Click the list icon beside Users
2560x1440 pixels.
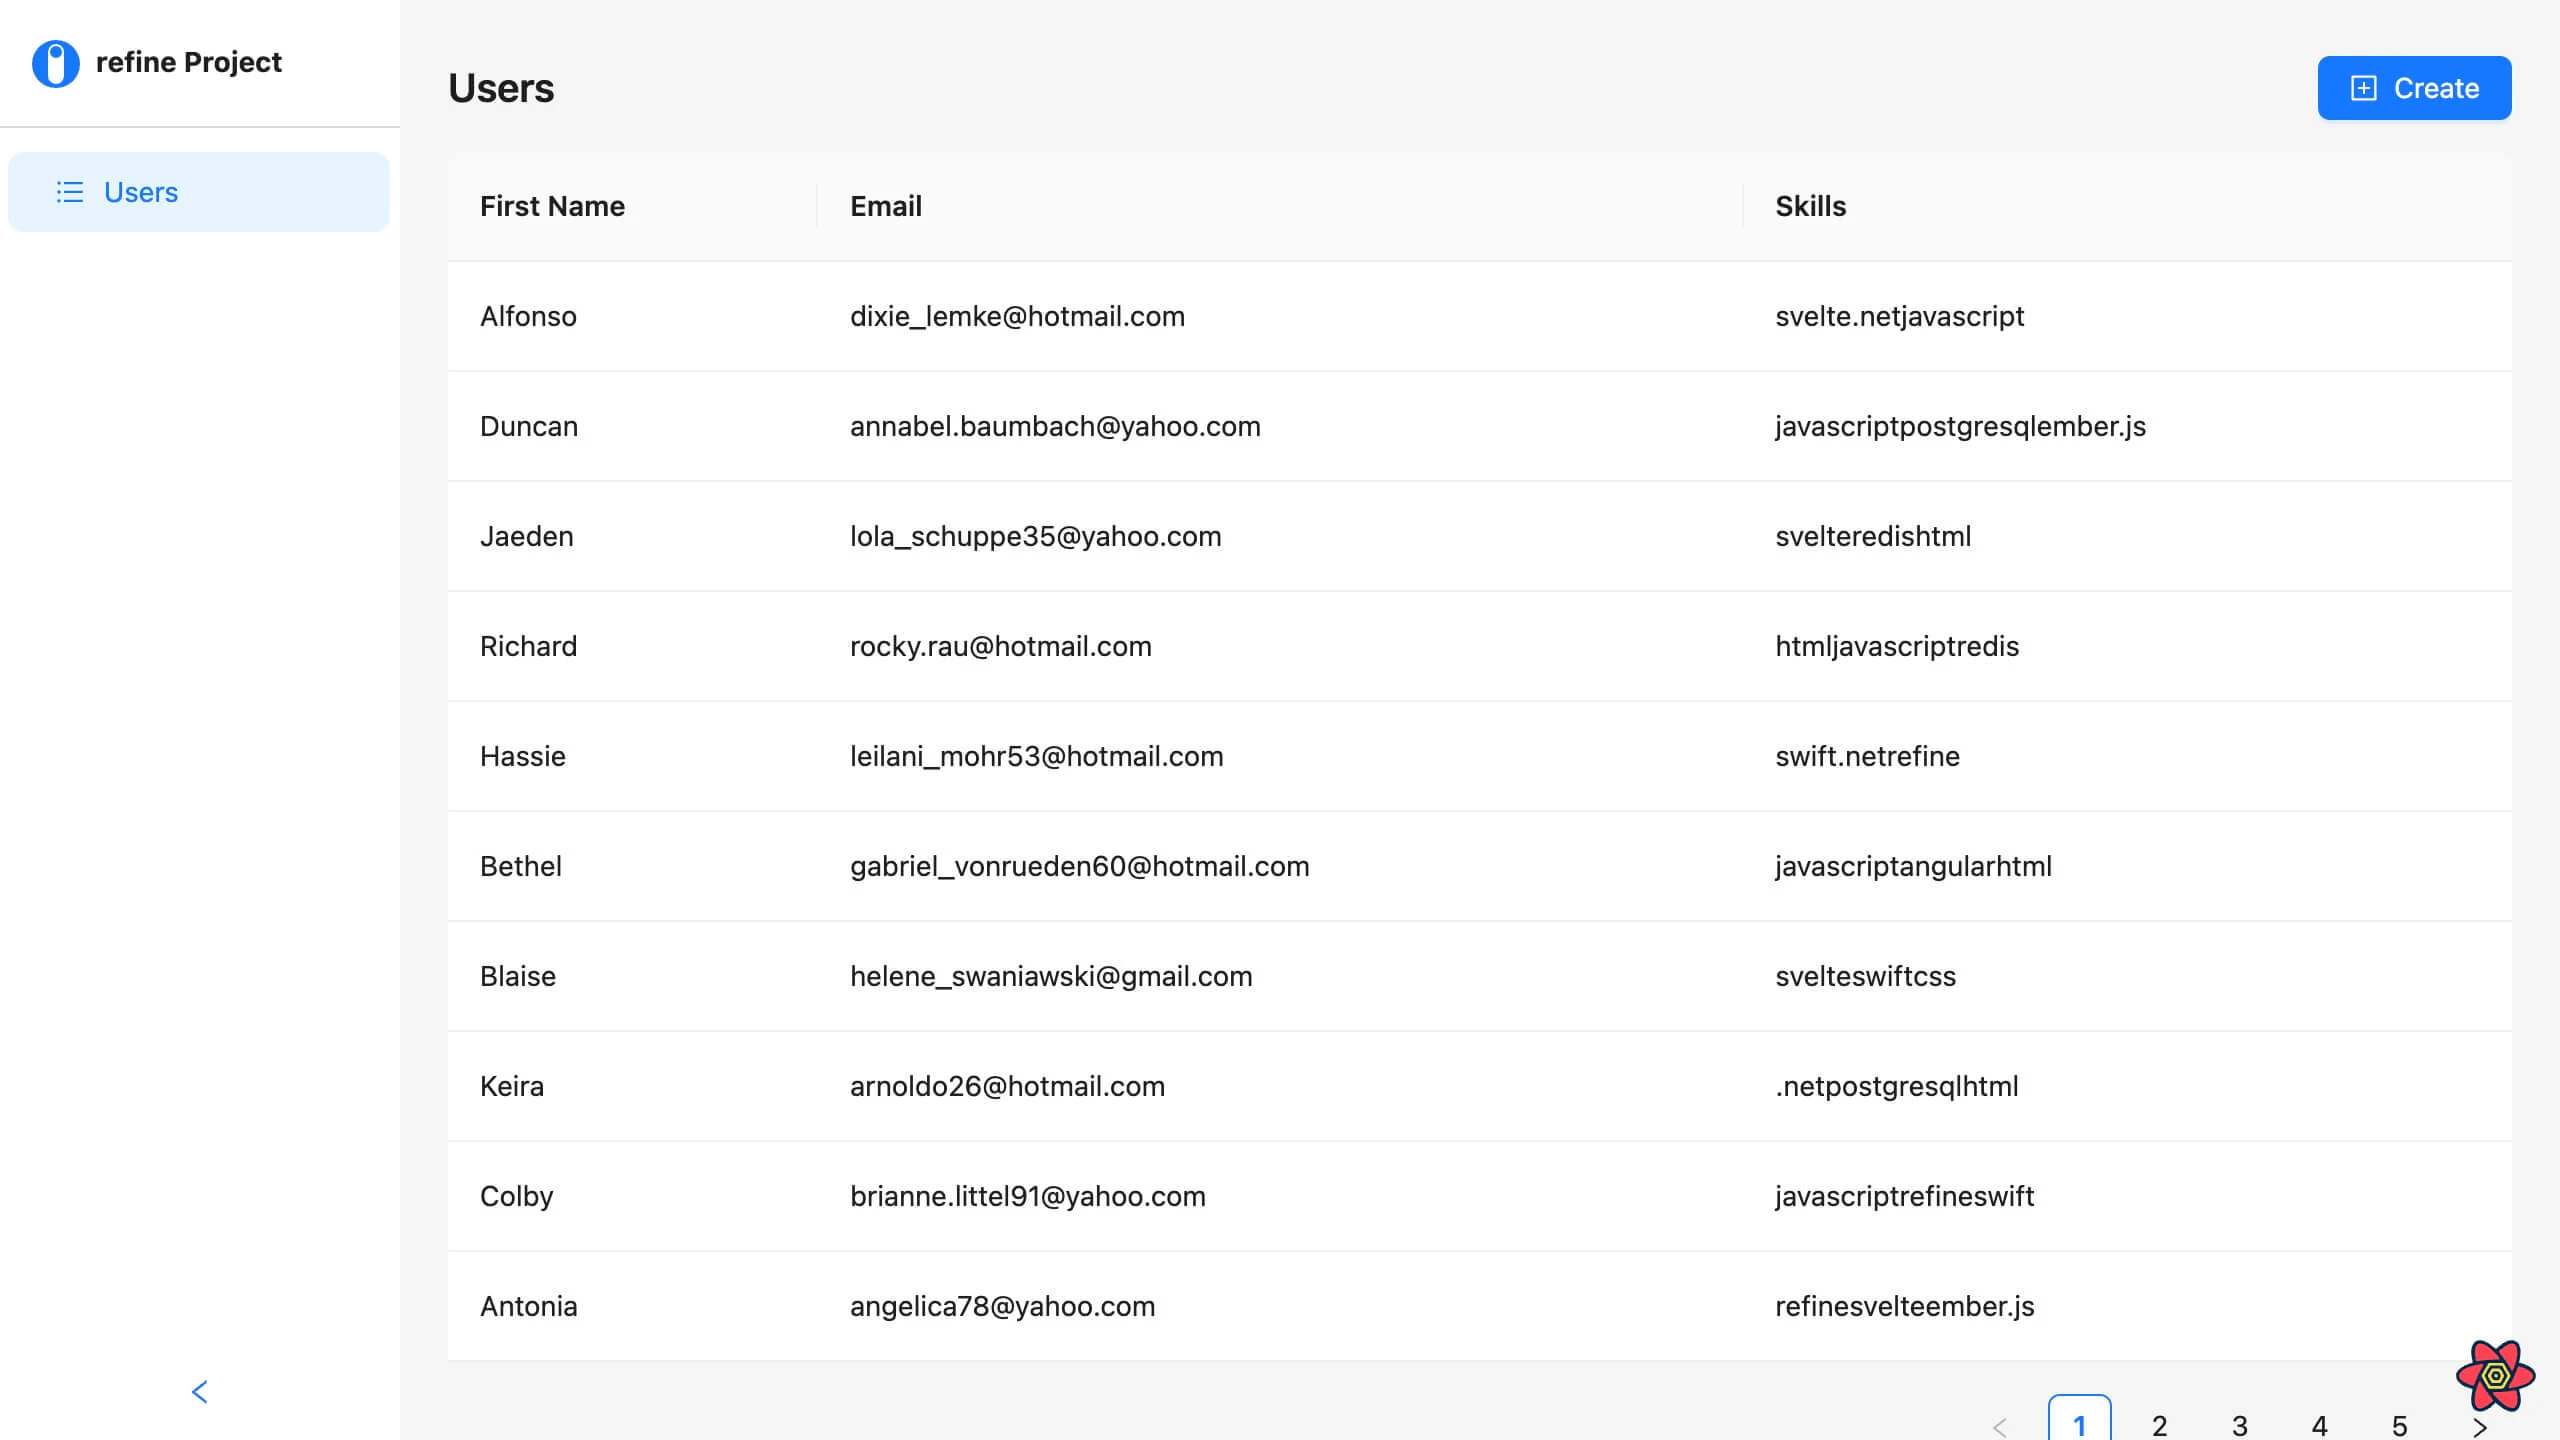(x=69, y=192)
